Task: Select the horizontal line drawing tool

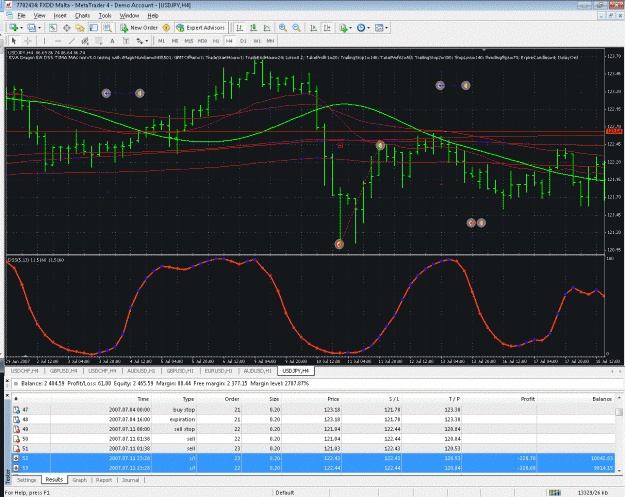Action: click(58, 41)
